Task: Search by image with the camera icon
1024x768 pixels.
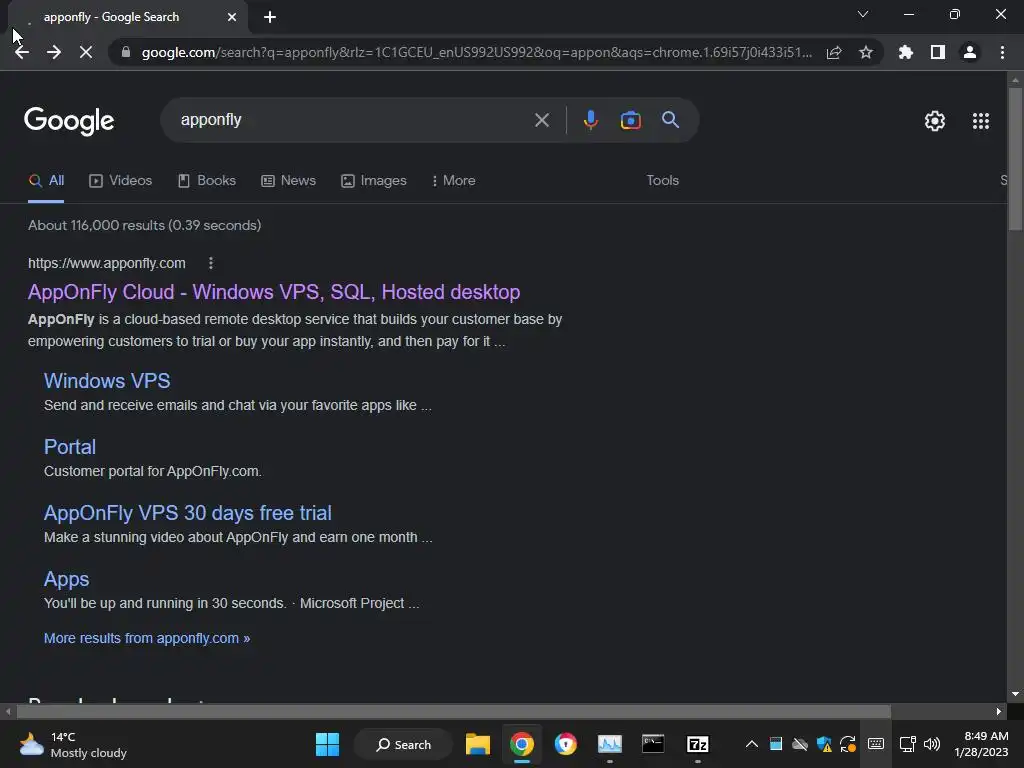Action: (630, 120)
